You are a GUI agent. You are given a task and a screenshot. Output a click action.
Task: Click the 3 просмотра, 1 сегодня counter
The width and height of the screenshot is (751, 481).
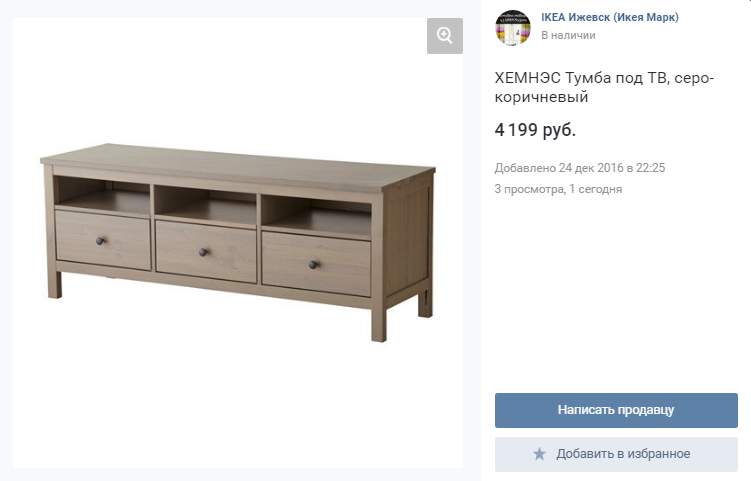tap(558, 189)
